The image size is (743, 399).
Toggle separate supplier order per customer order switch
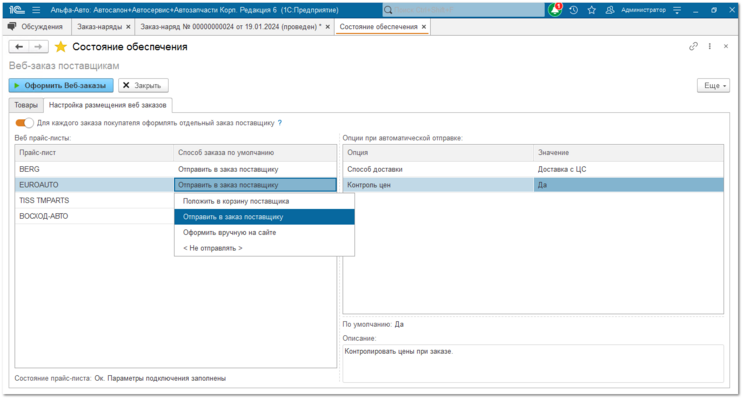click(24, 123)
